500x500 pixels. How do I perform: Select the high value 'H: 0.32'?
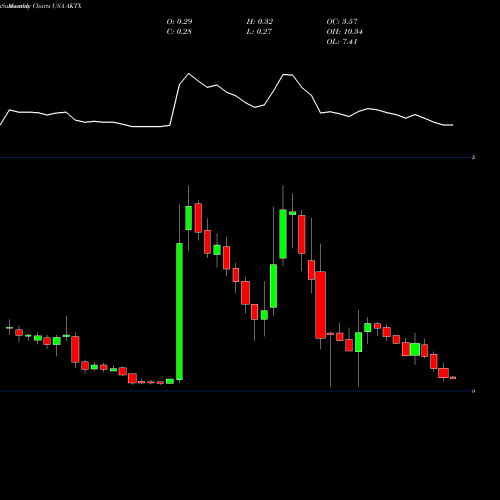point(260,22)
